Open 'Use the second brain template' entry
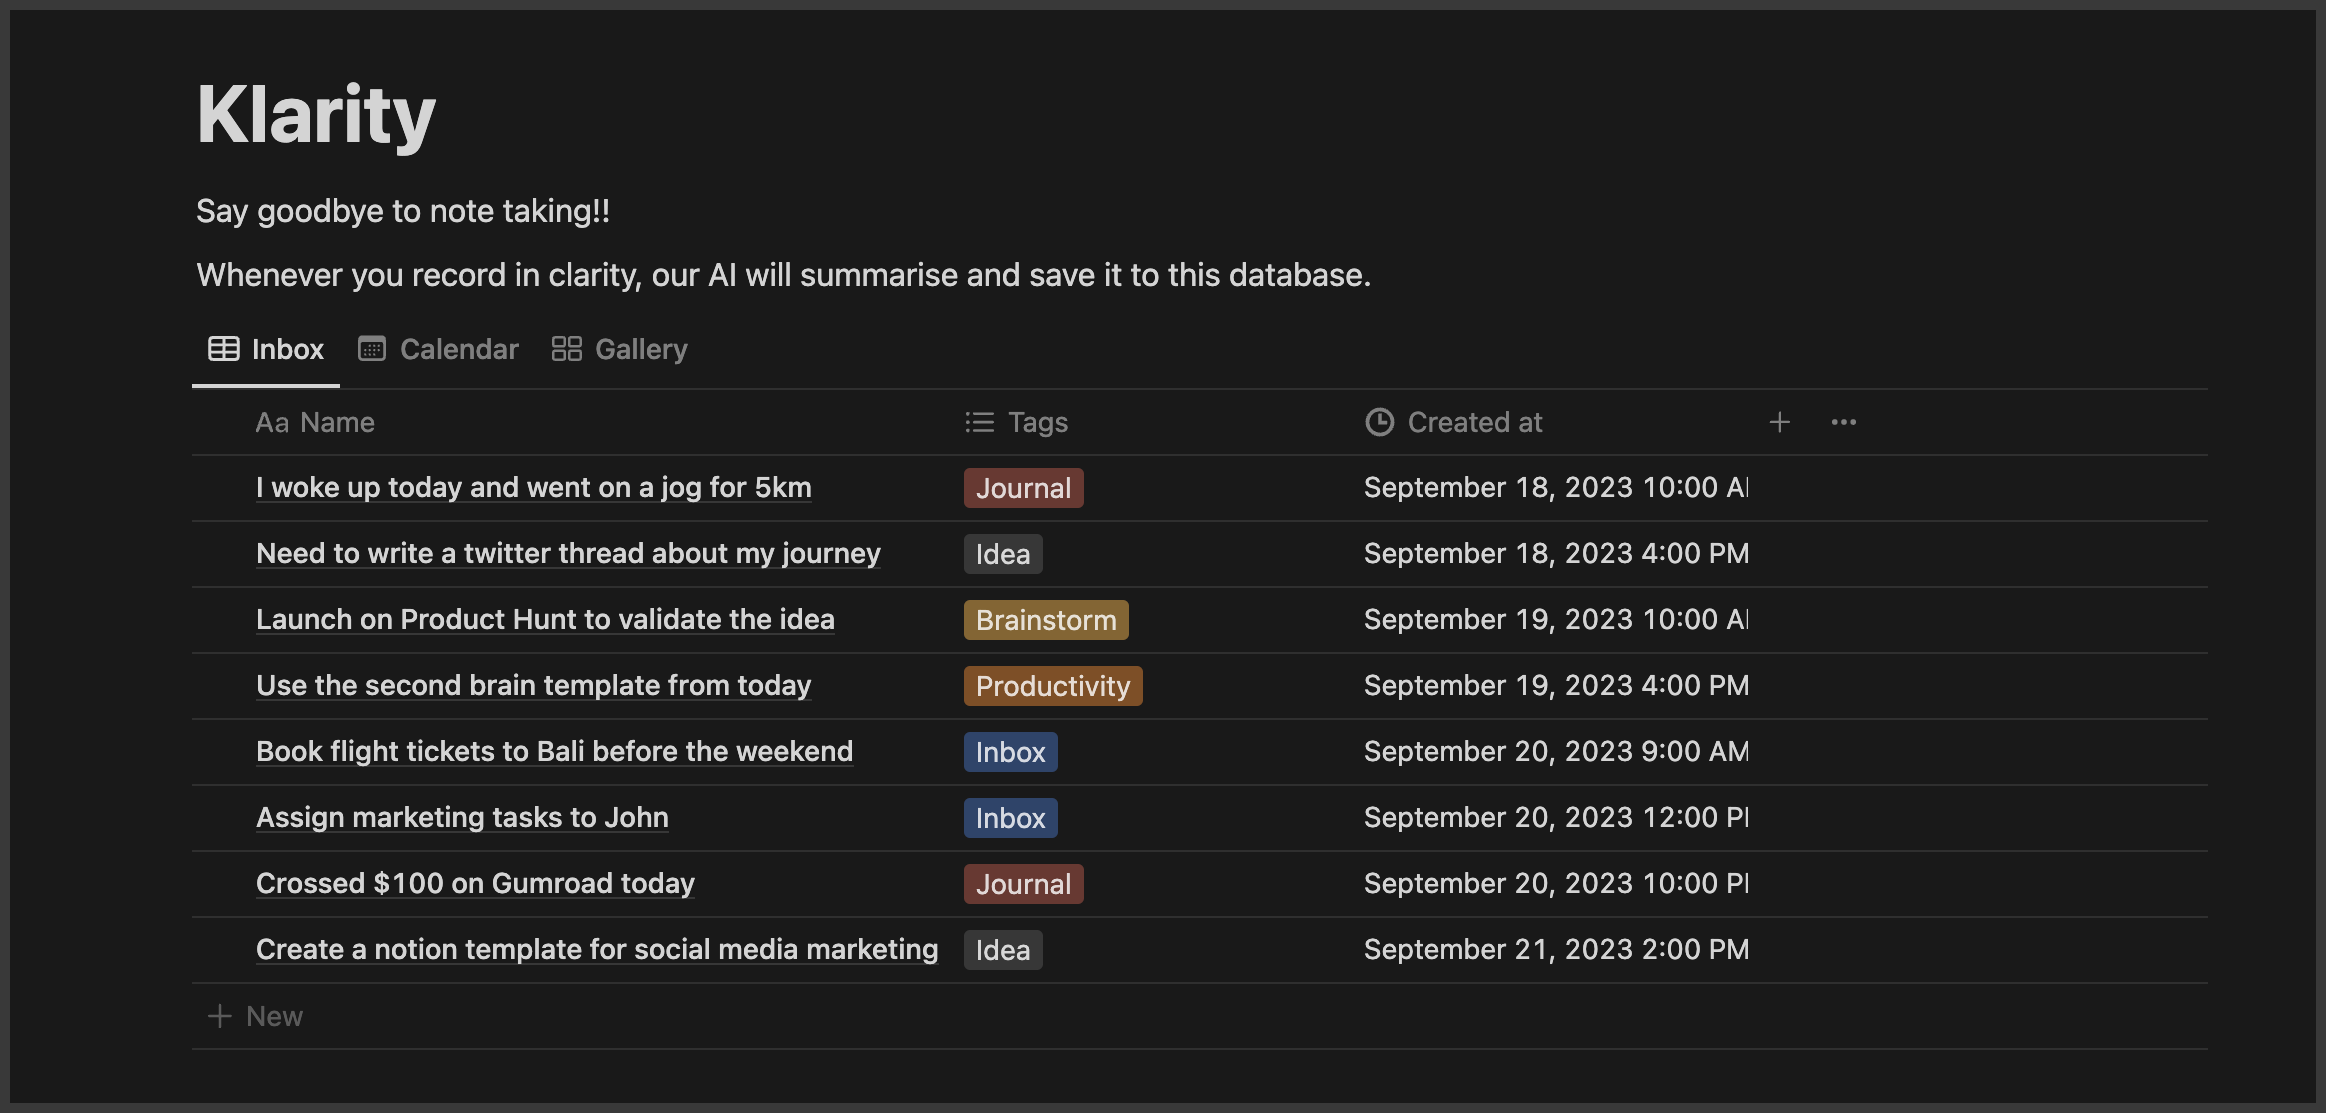The height and width of the screenshot is (1113, 2326). [x=533, y=685]
